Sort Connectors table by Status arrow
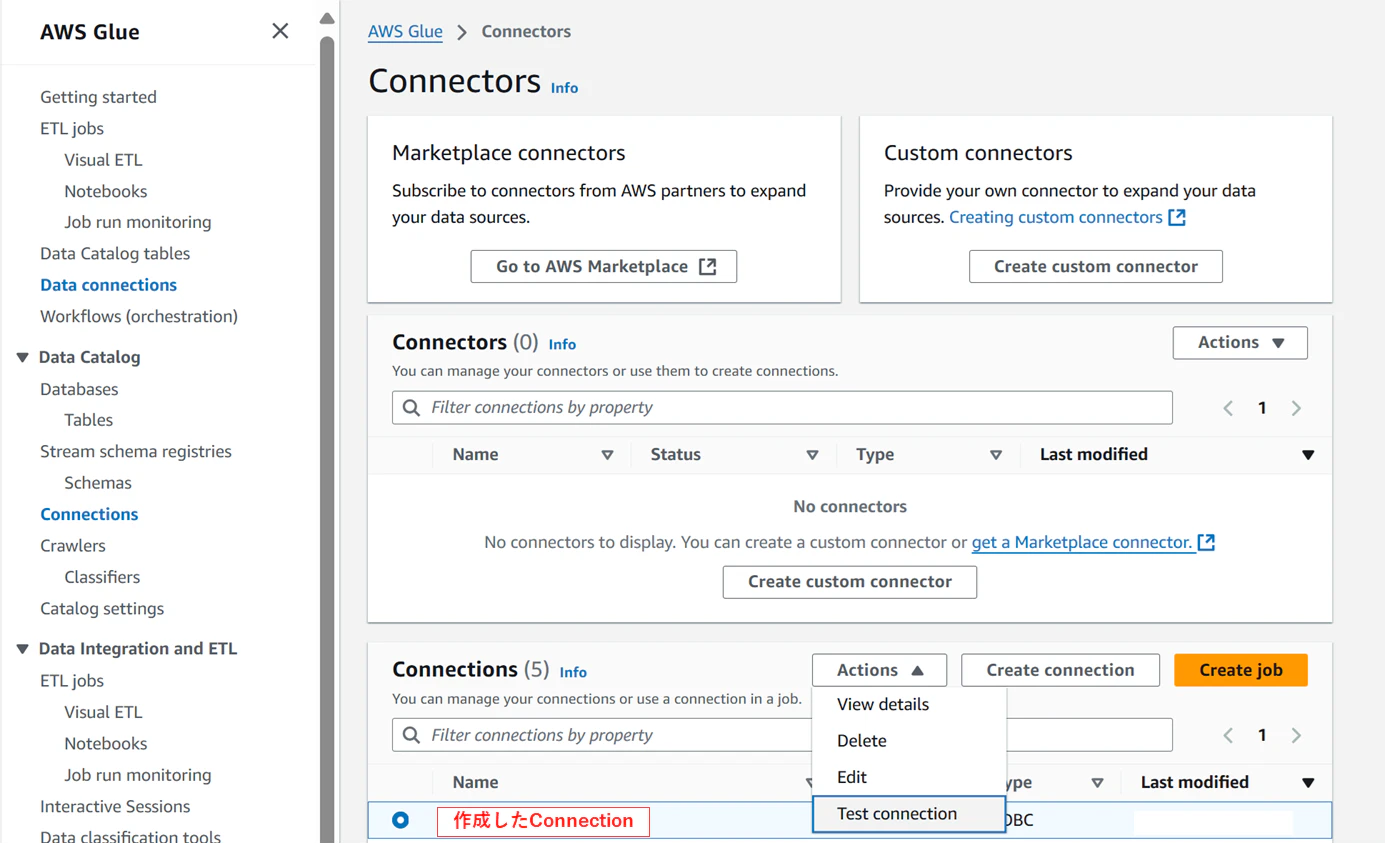1385x845 pixels. click(x=812, y=455)
